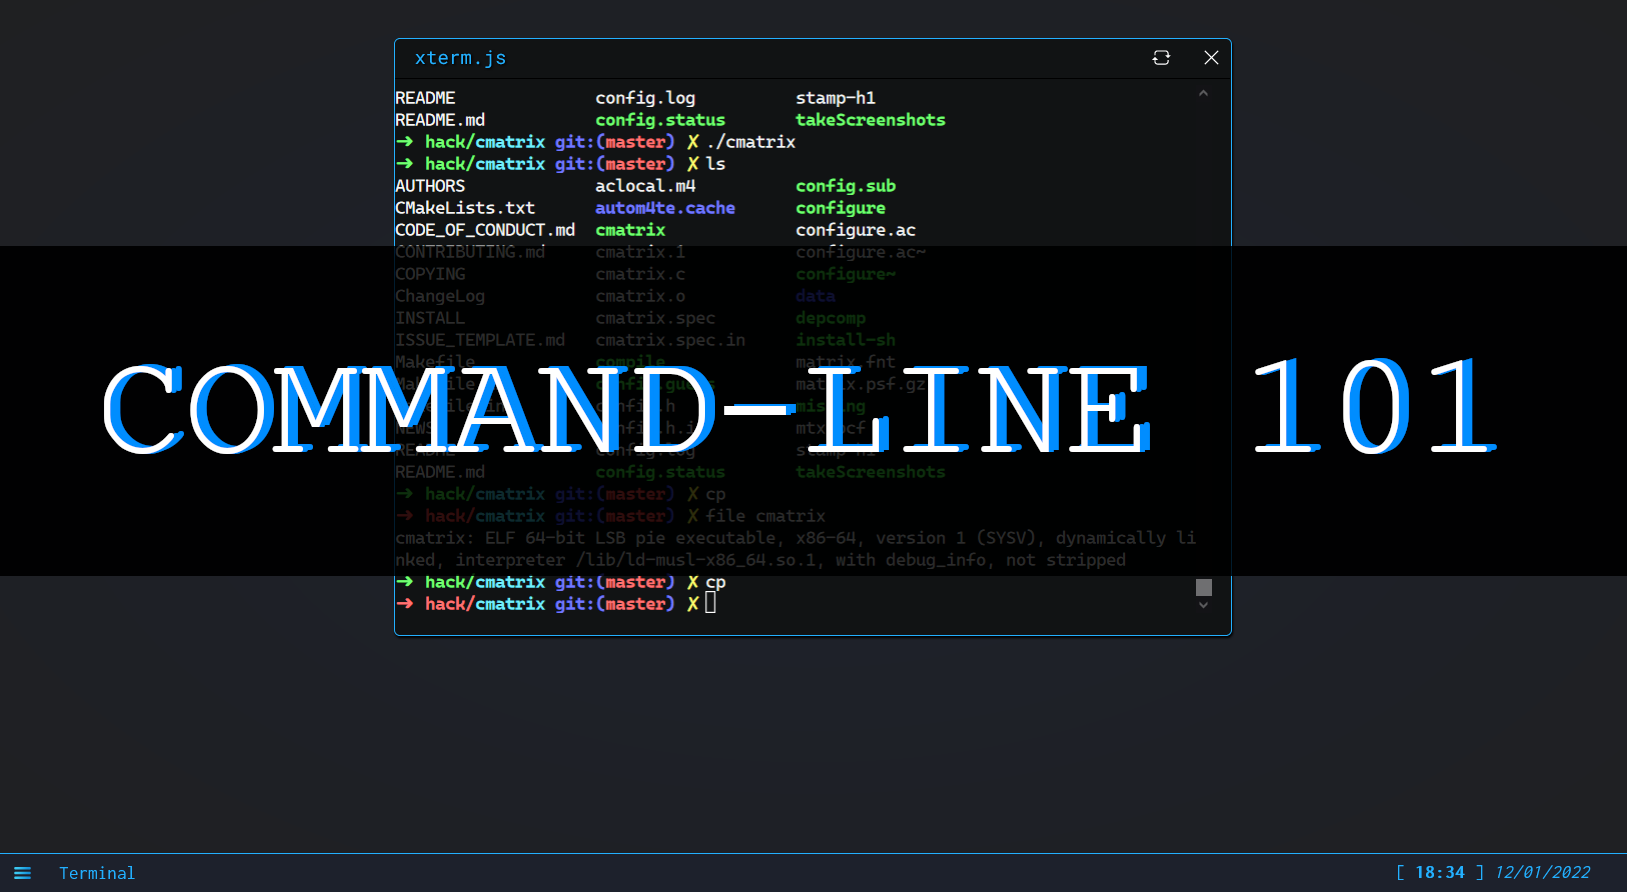
Task: Click the autom4te.cache directory entry
Action: coord(665,208)
